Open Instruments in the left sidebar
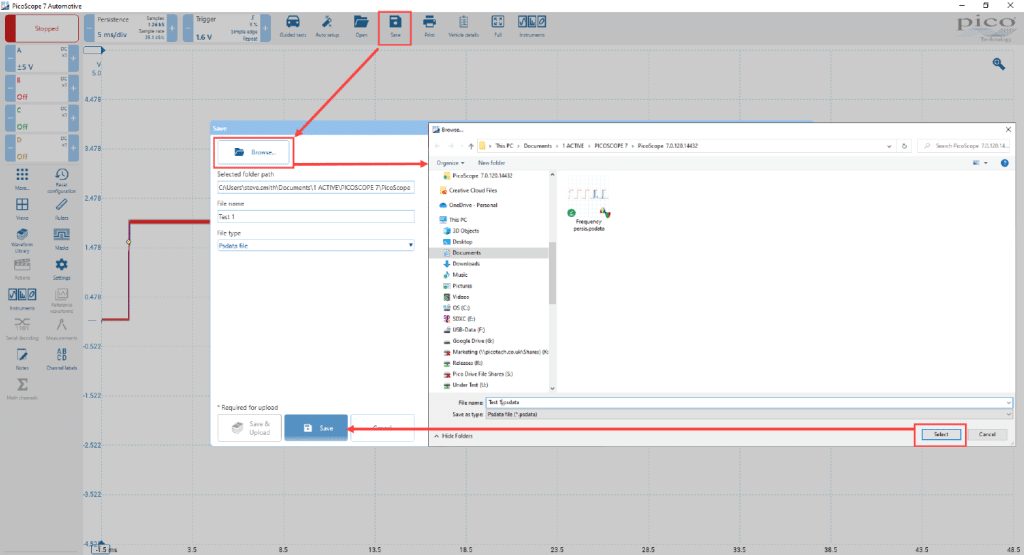Image resolution: width=1024 pixels, height=555 pixels. tap(22, 298)
